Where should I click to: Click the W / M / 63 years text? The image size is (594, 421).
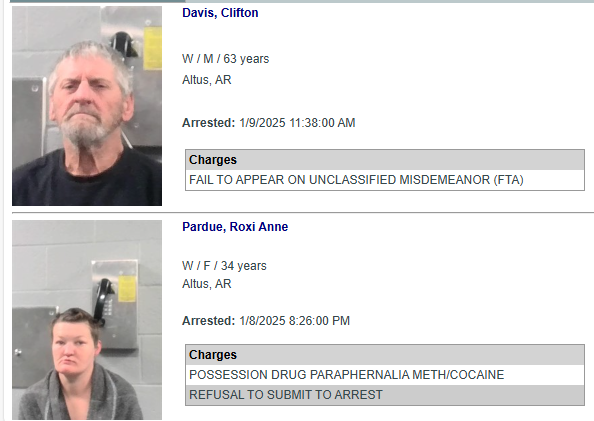pos(225,59)
